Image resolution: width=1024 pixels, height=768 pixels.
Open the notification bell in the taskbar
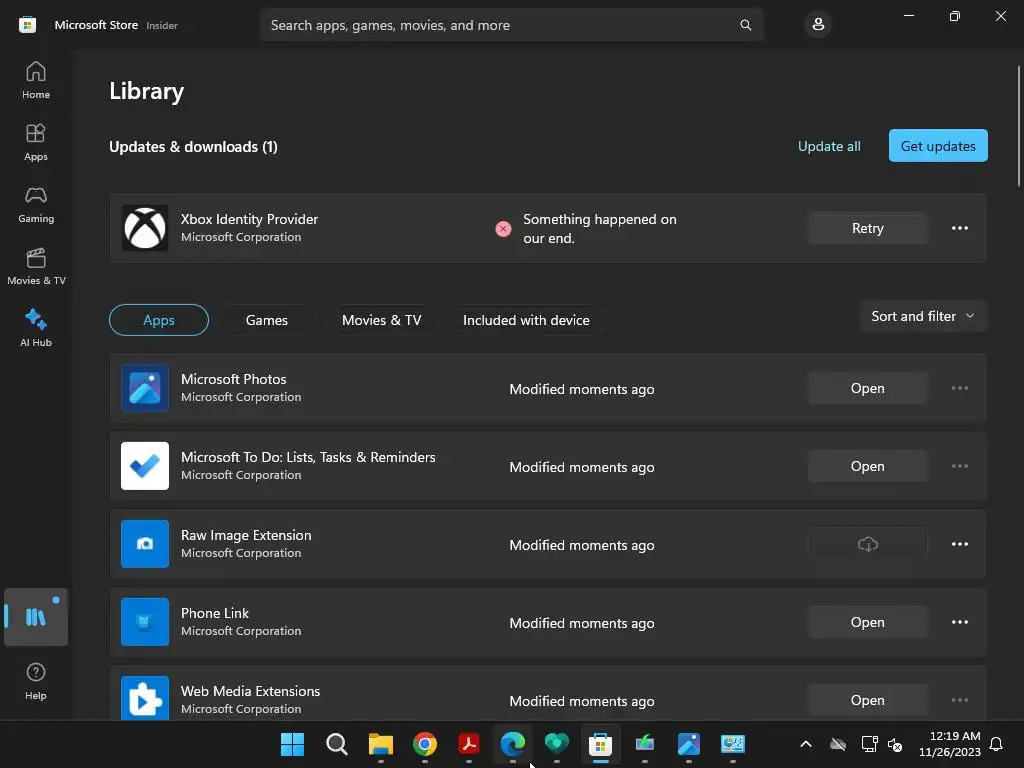[x=996, y=744]
